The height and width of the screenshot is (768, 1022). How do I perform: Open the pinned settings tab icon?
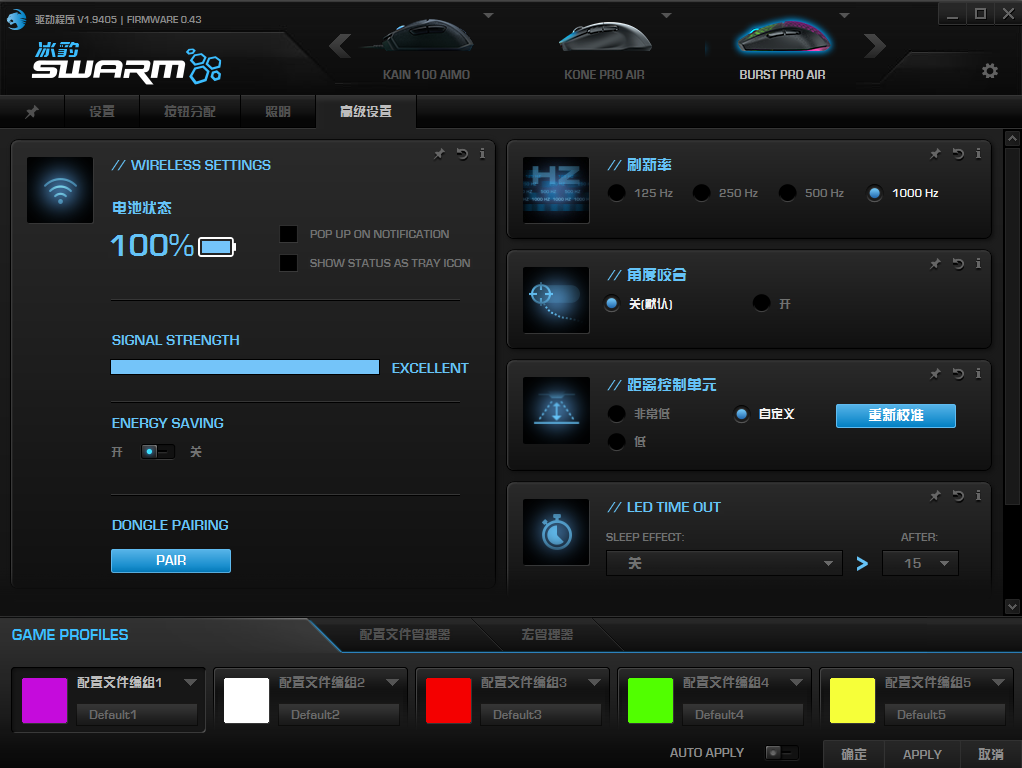tap(32, 111)
